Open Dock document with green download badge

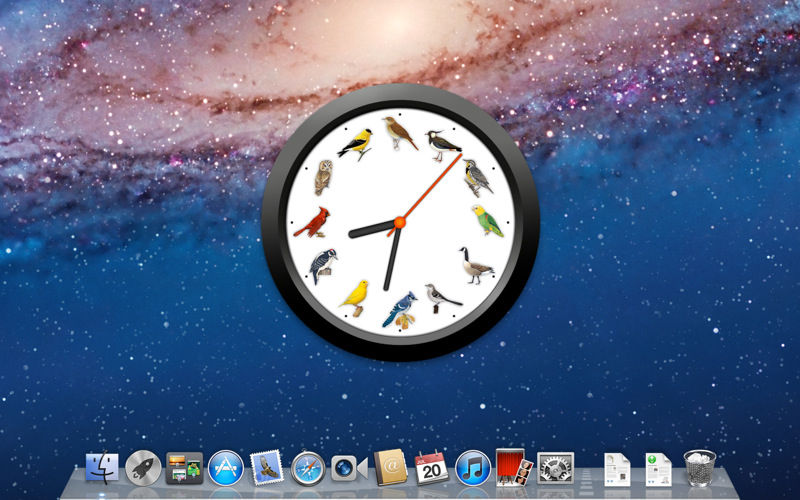[x=659, y=469]
